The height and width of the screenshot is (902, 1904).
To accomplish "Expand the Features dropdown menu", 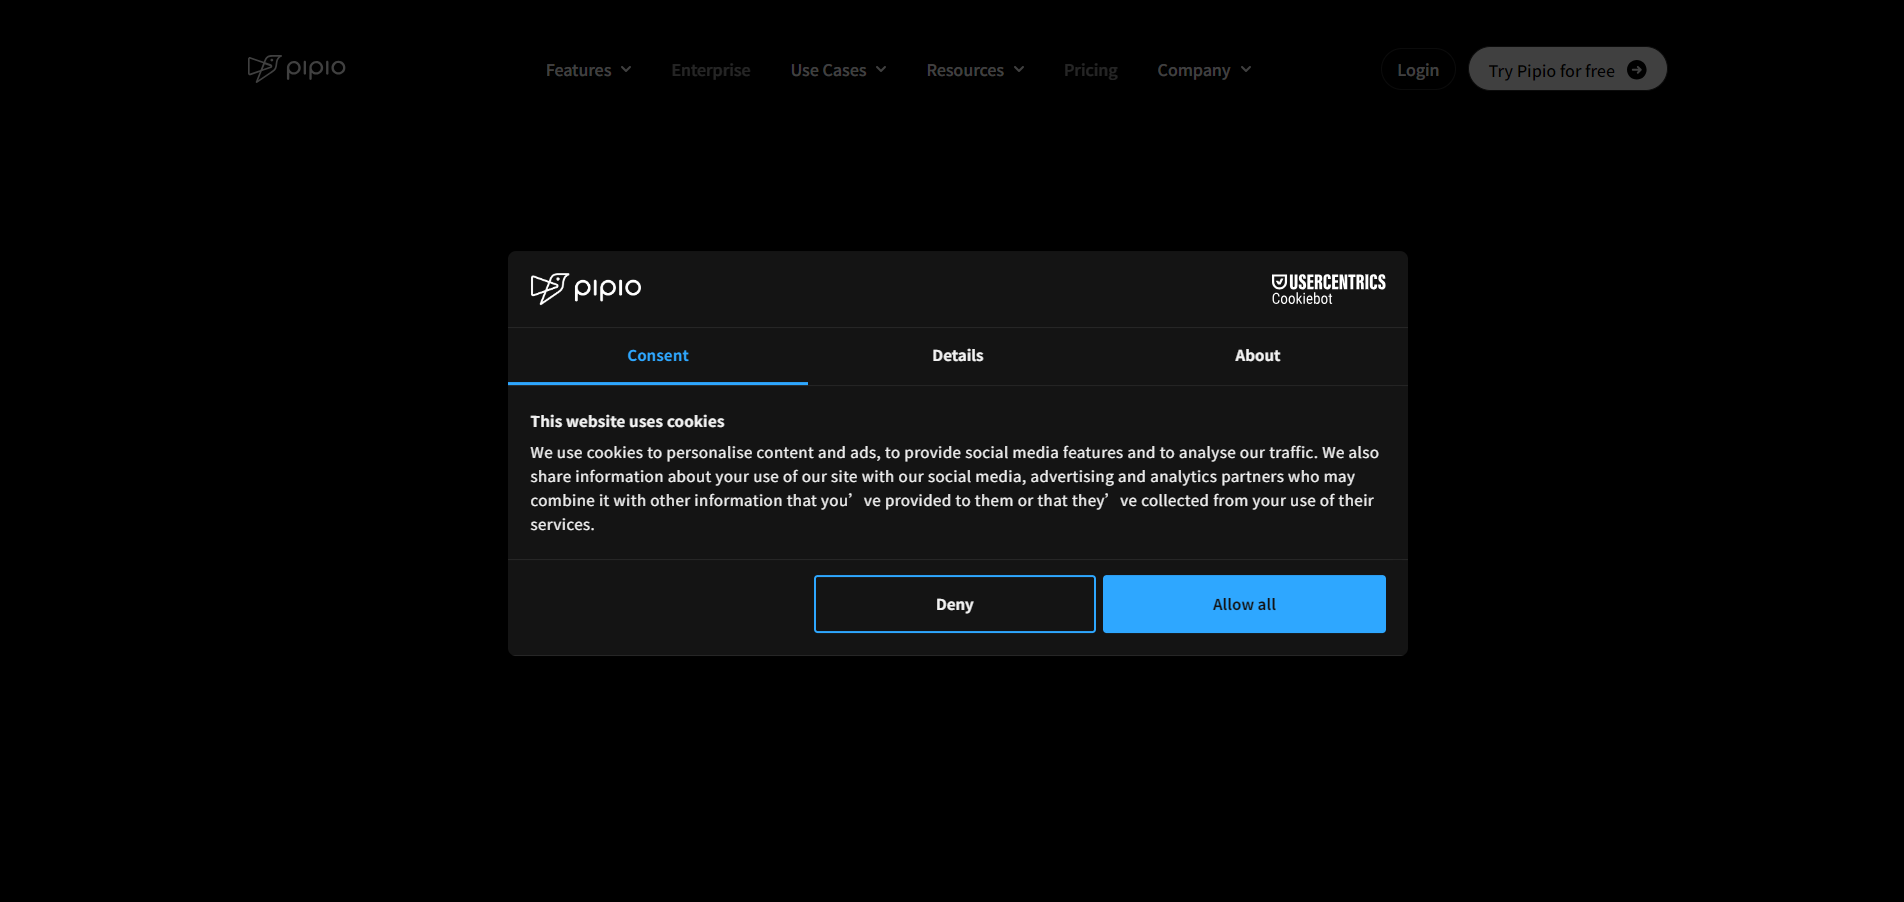I will (588, 70).
